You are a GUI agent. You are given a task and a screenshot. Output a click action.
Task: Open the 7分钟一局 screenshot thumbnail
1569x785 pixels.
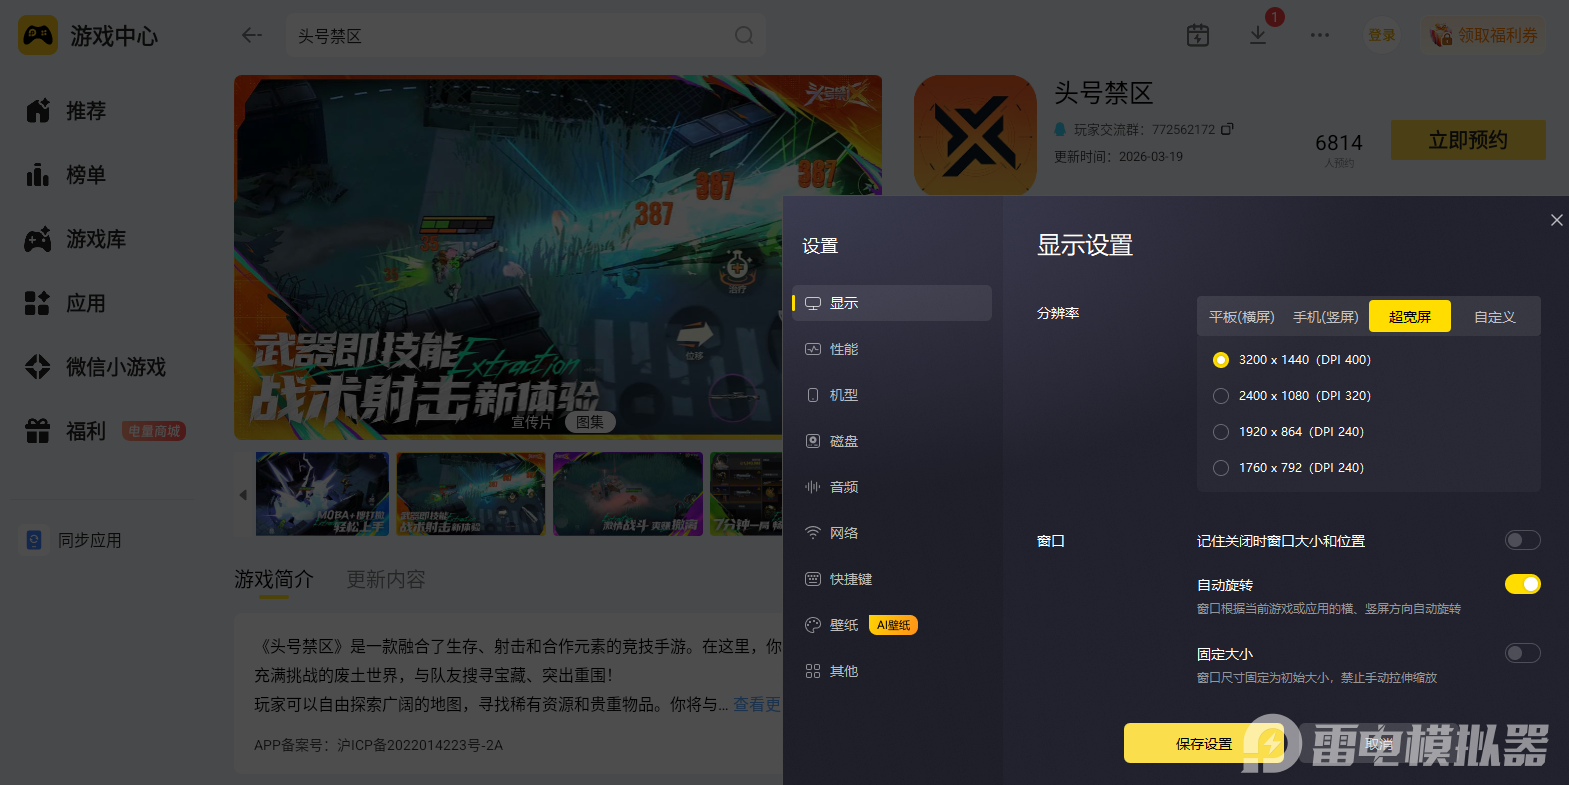click(746, 494)
